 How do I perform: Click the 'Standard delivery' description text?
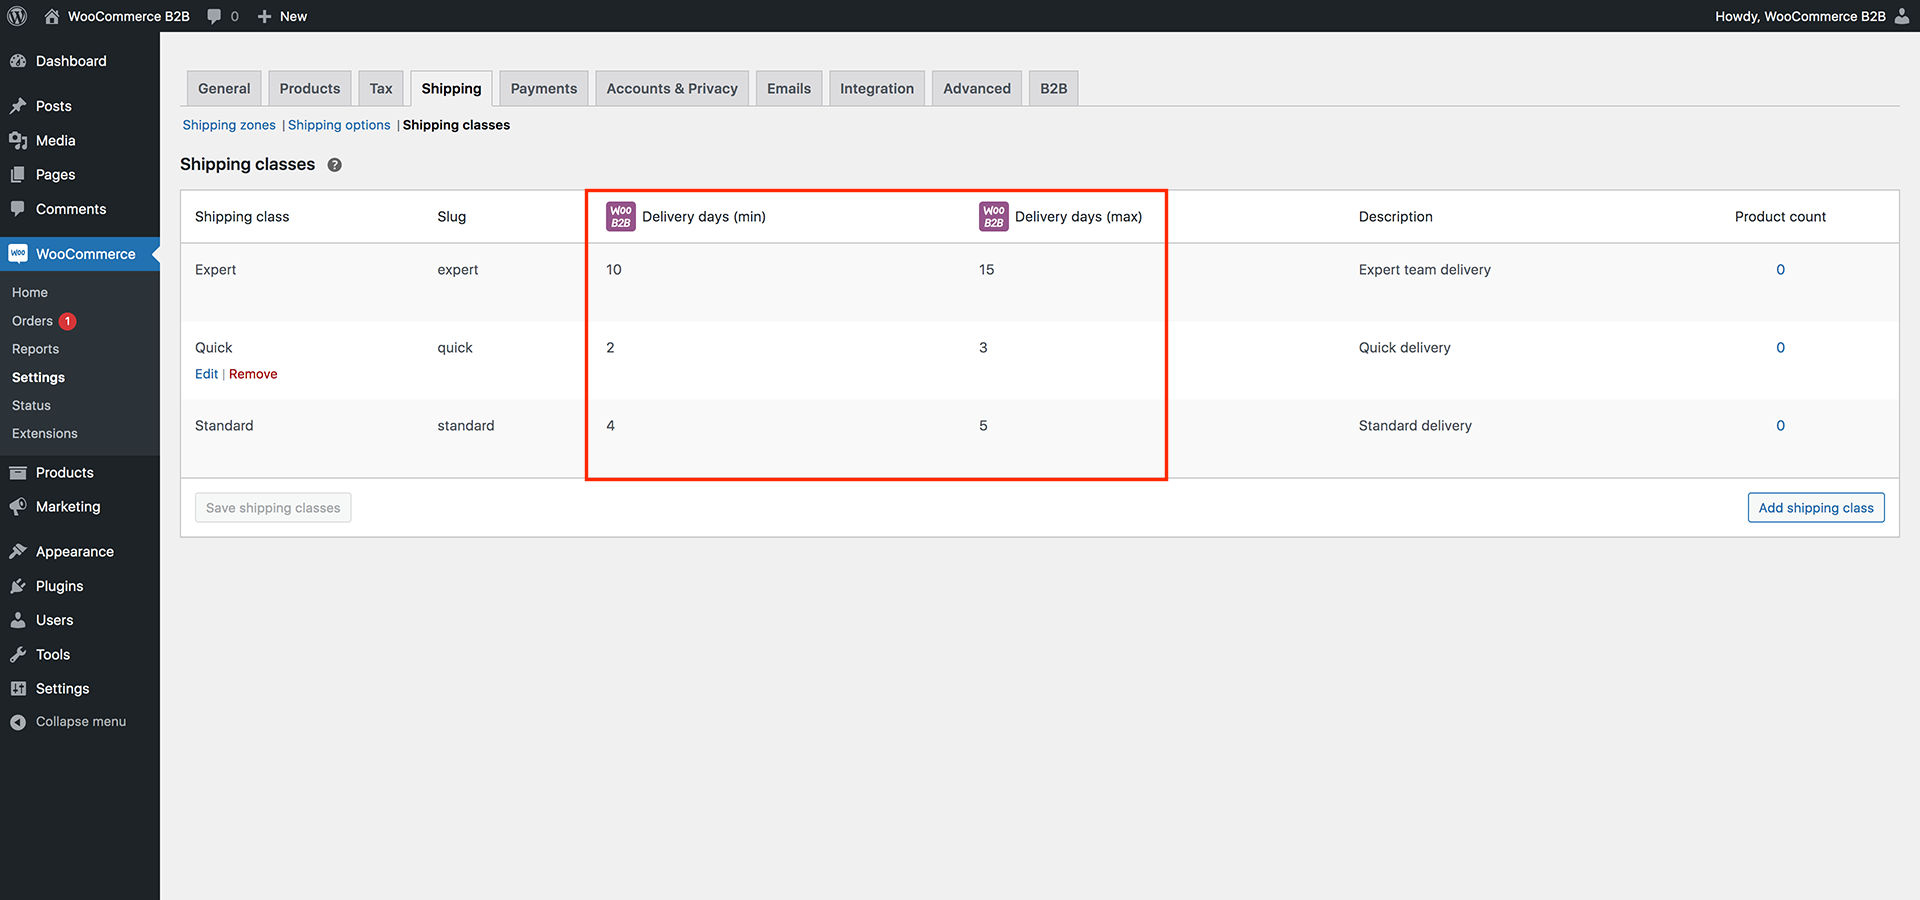tap(1415, 426)
